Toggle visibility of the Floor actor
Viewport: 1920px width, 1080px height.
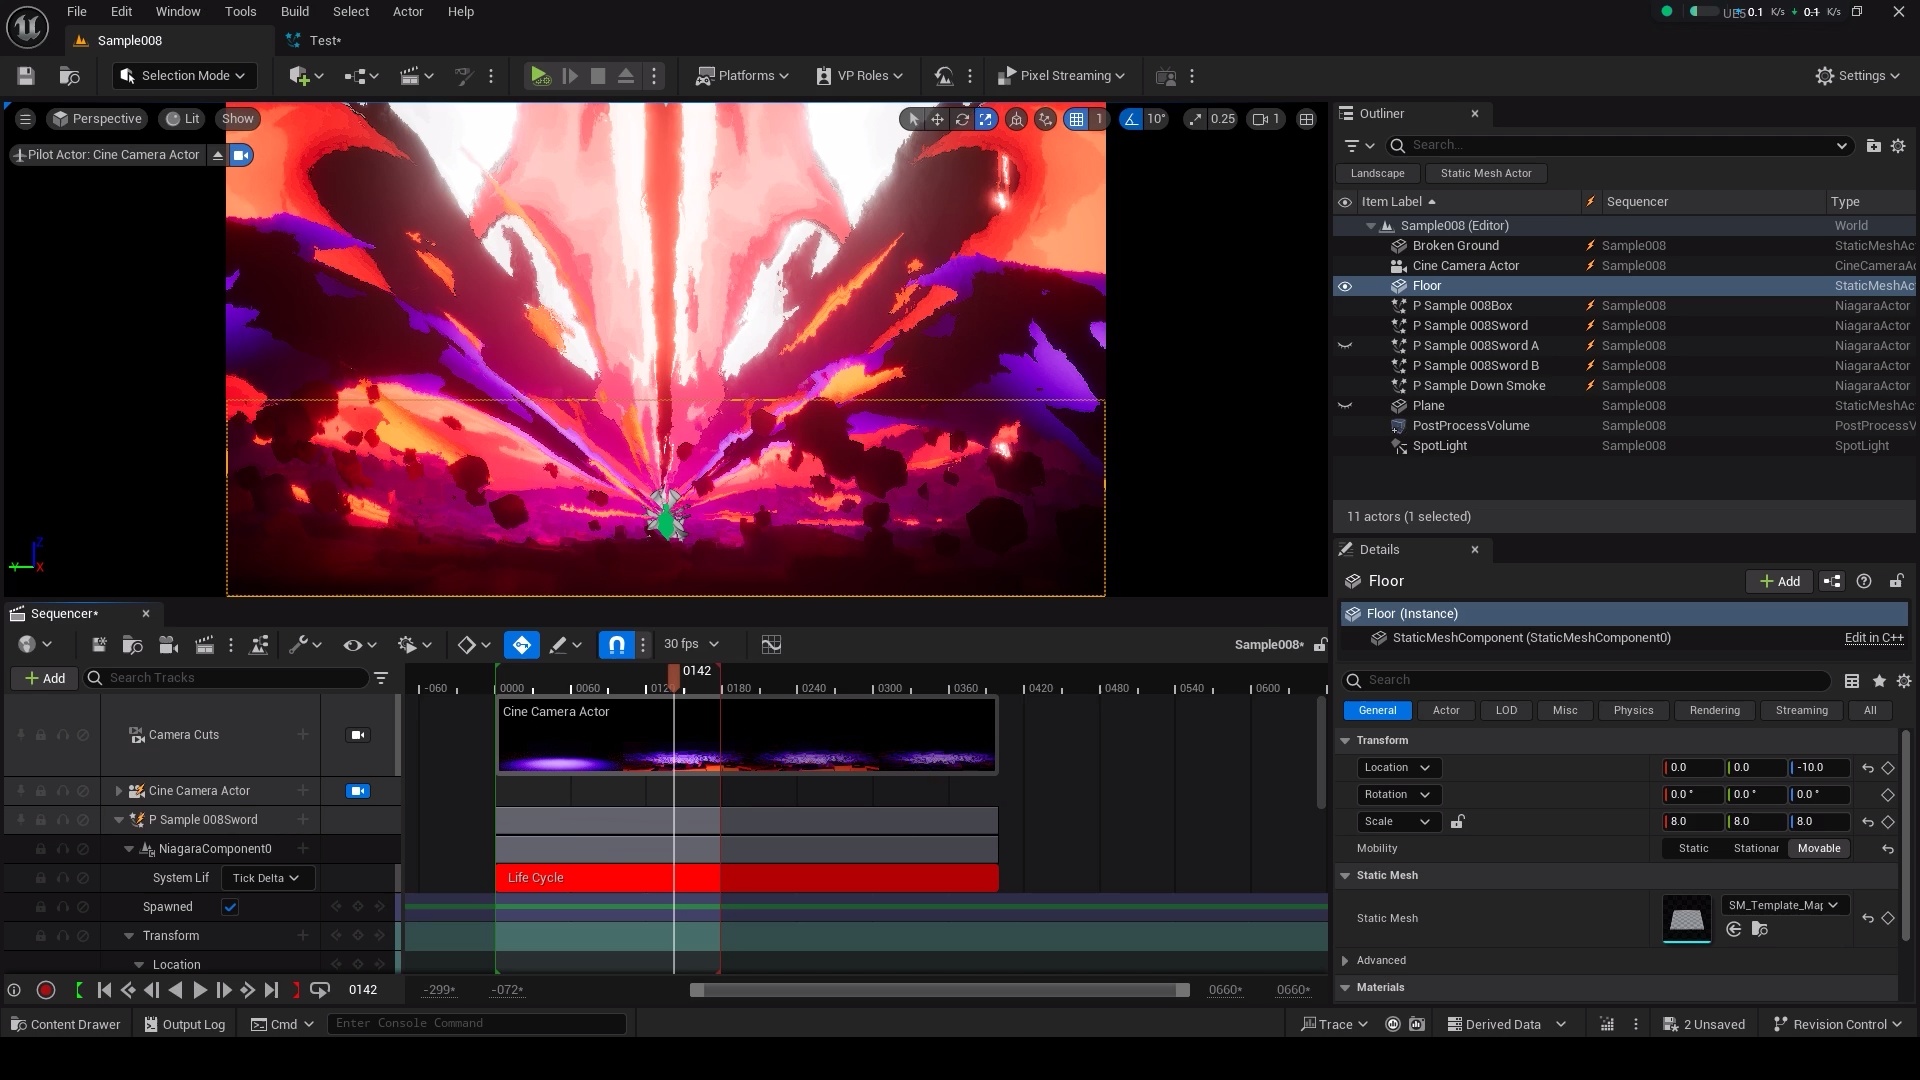click(x=1345, y=286)
